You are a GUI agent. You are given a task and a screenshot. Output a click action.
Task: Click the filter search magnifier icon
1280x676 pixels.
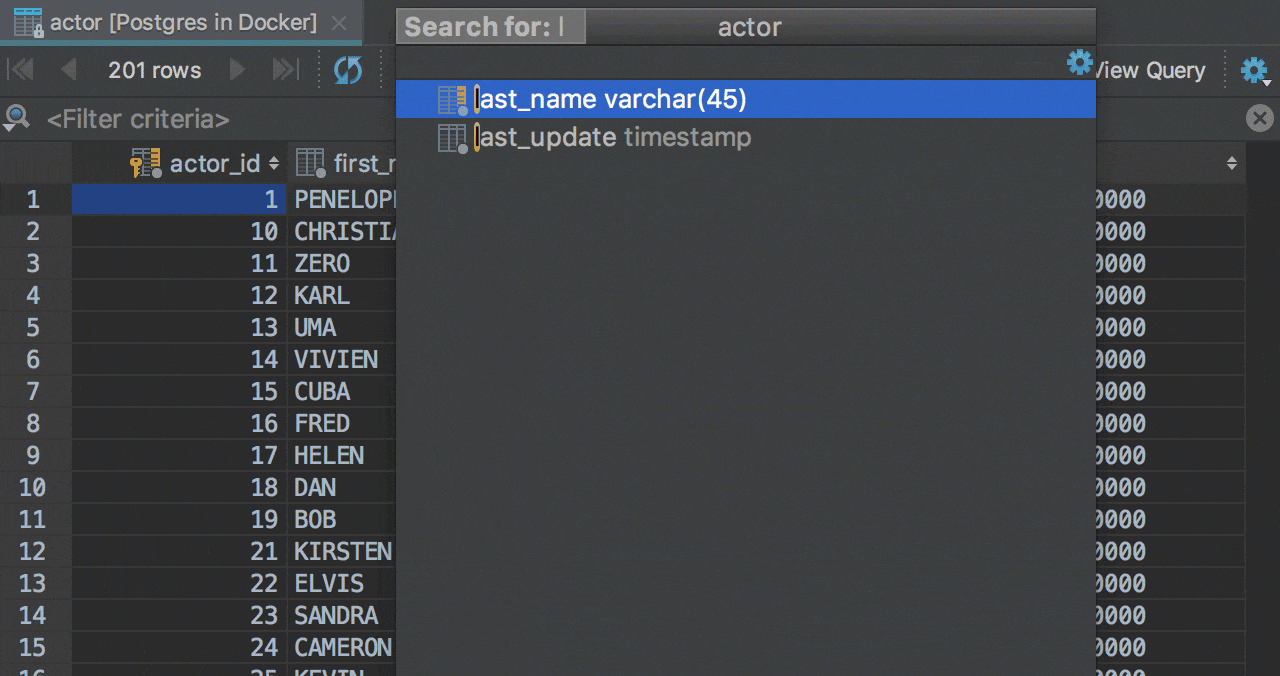[x=17, y=119]
